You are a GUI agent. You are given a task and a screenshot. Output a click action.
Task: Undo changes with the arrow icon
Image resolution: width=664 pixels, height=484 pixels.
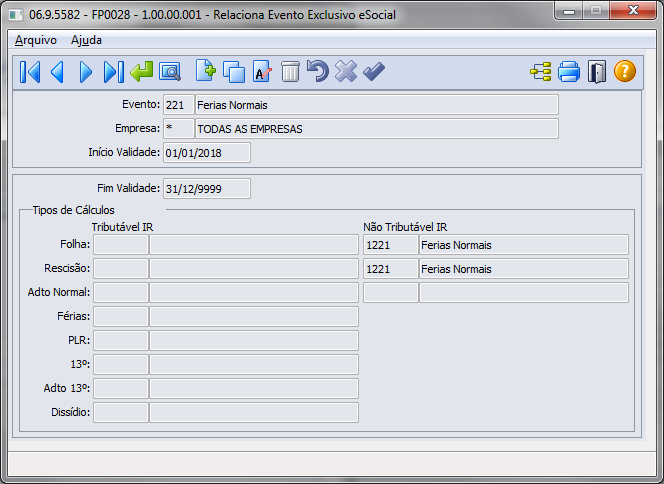[318, 71]
